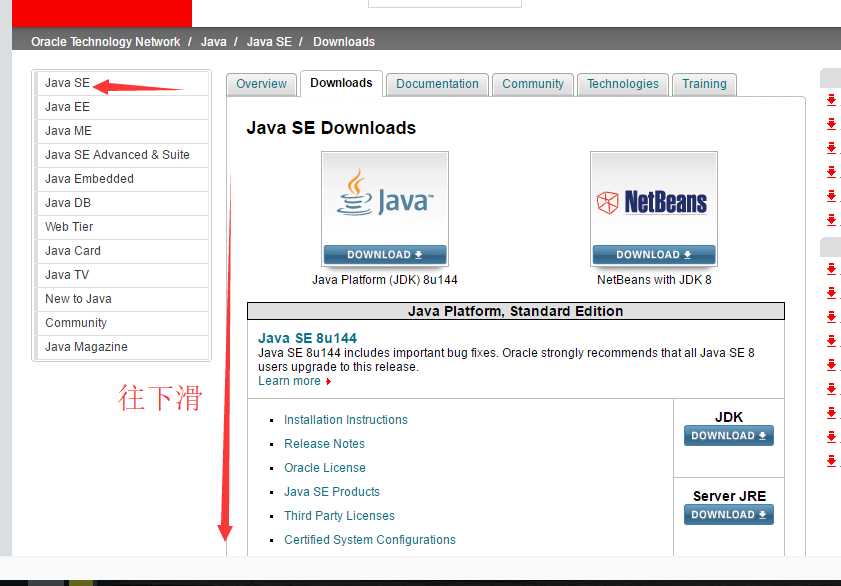Open the Third Party Licenses link
This screenshot has height=586, width=841.
point(339,516)
